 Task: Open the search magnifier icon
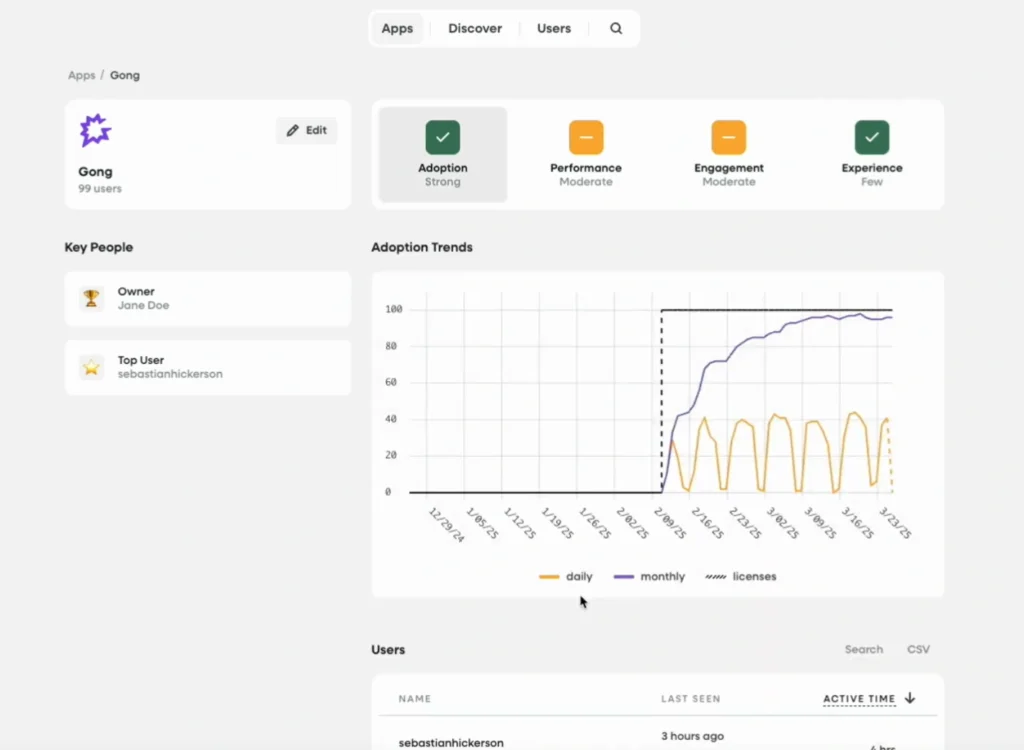pos(616,28)
